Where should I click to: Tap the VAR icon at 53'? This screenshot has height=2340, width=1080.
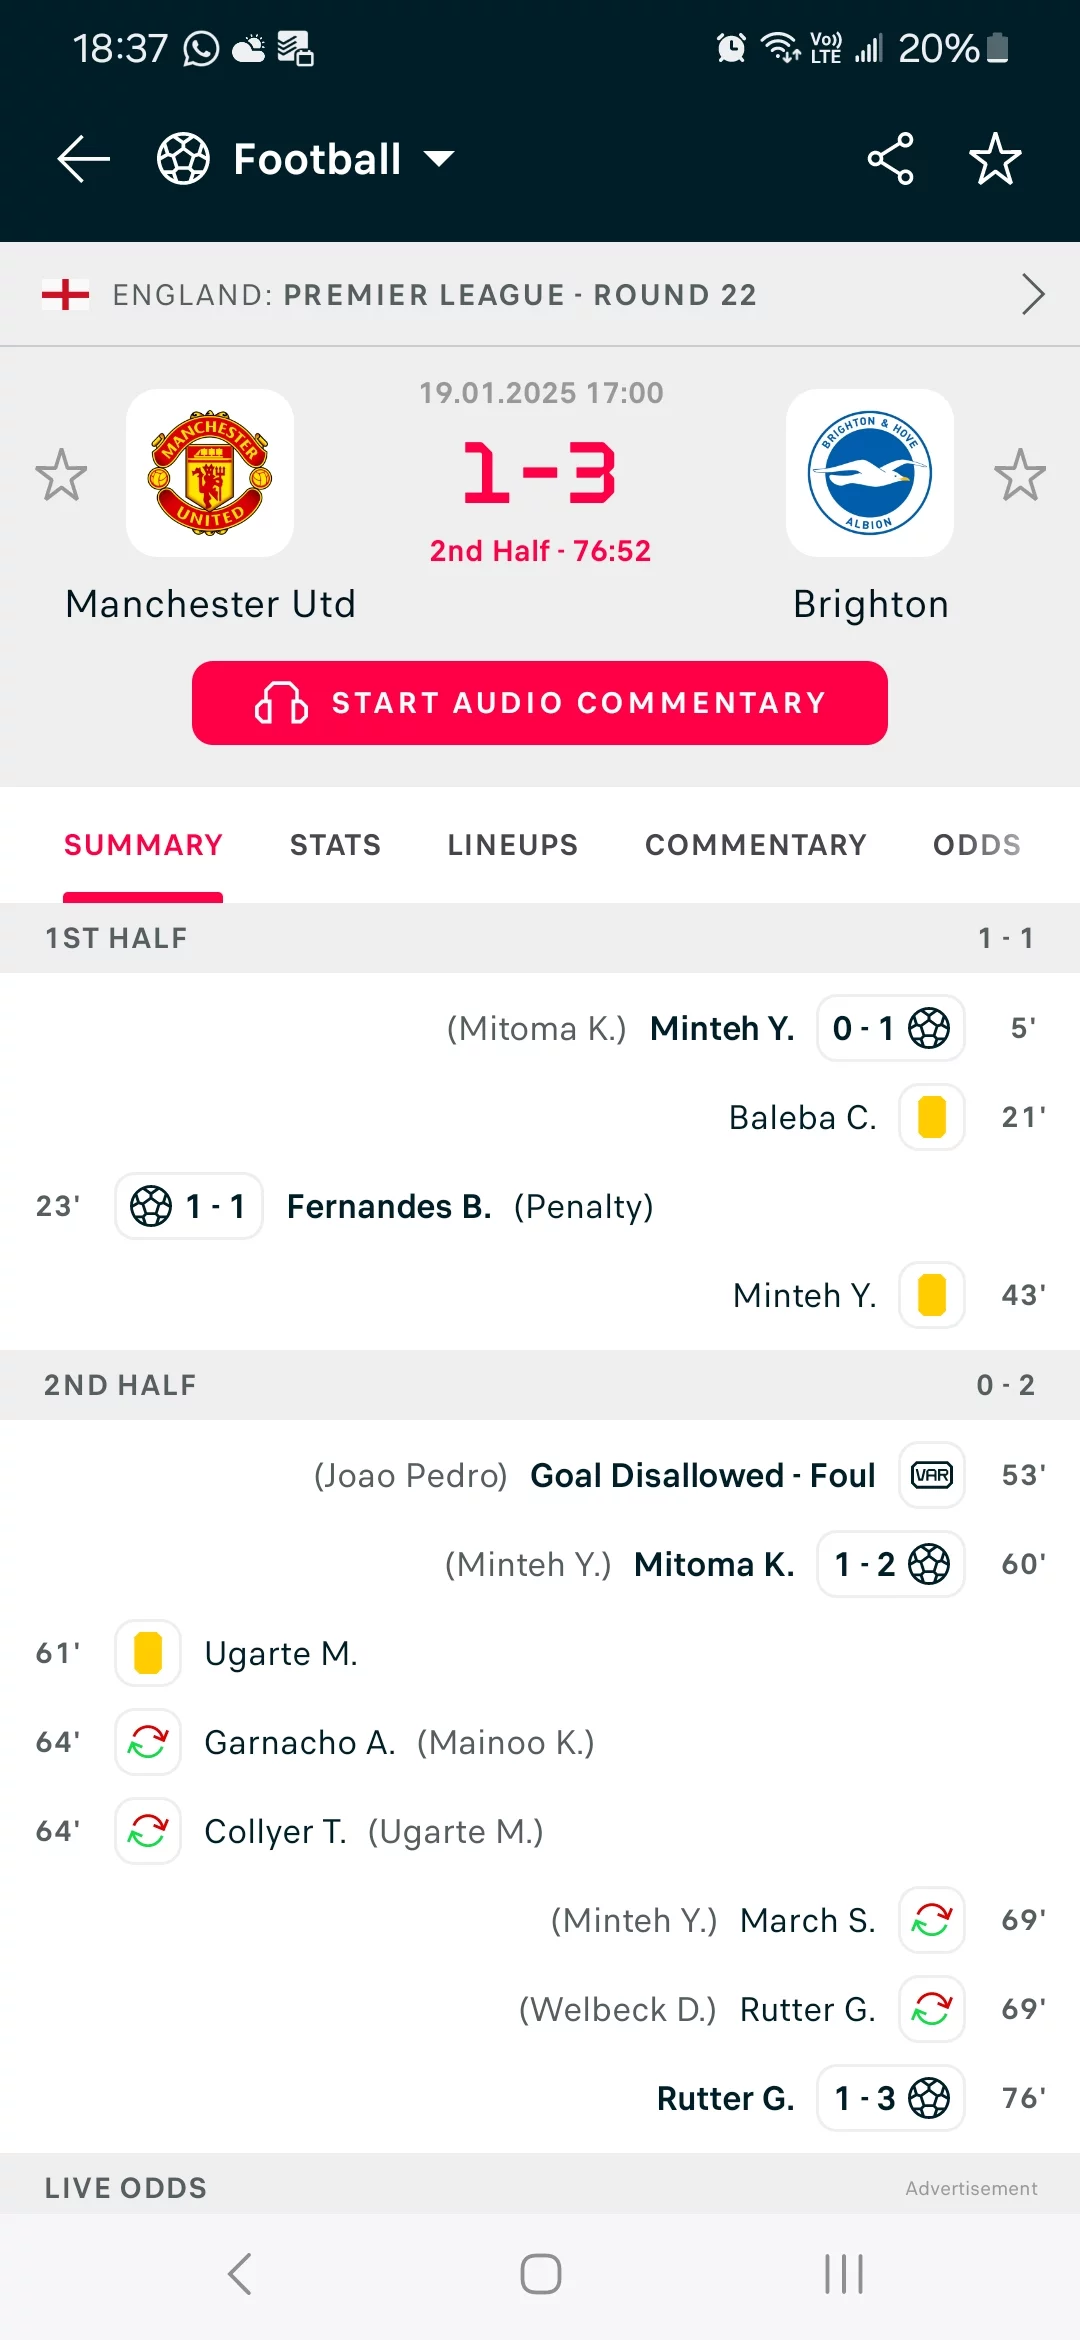(x=932, y=1475)
